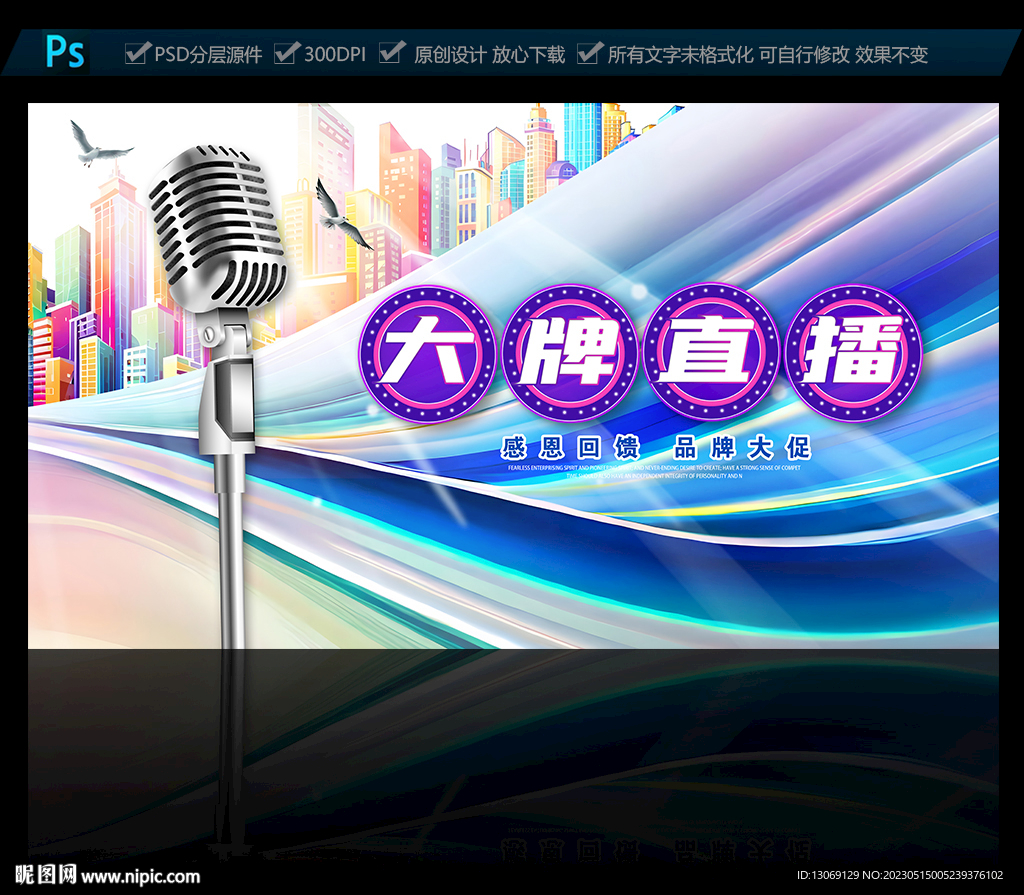The width and height of the screenshot is (1024, 895).
Task: Toggle the PSD分层源件 checkbox
Action: [136, 53]
